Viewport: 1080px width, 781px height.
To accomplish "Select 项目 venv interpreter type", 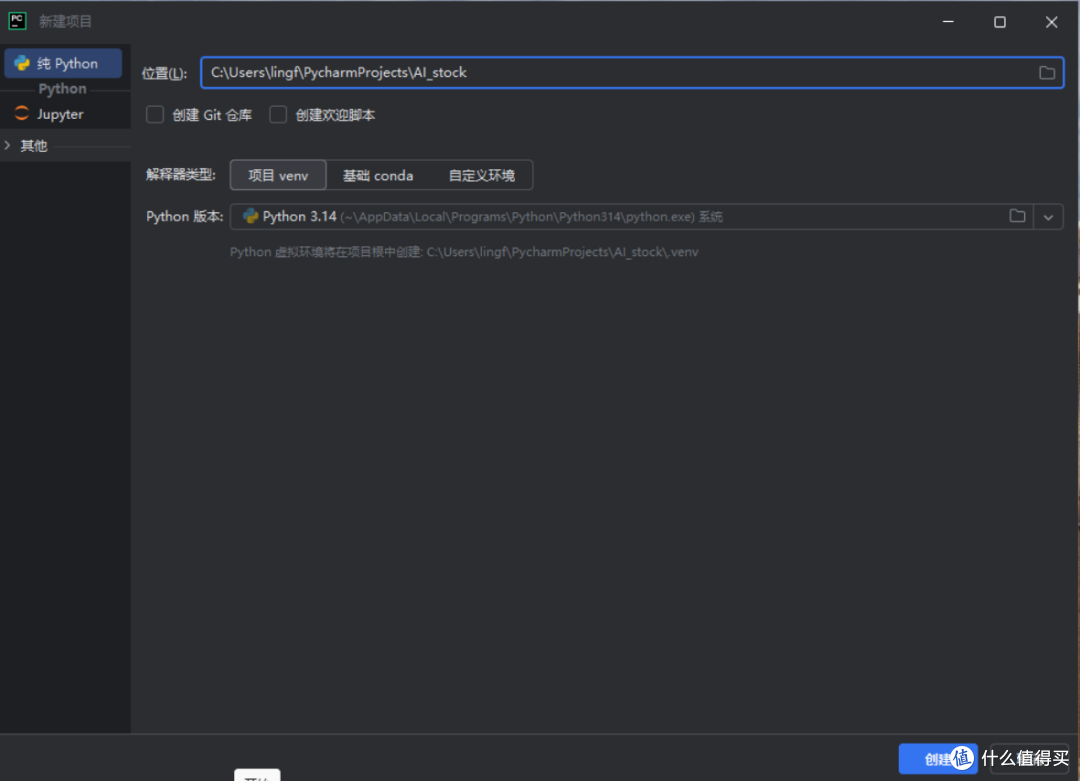I will (278, 175).
